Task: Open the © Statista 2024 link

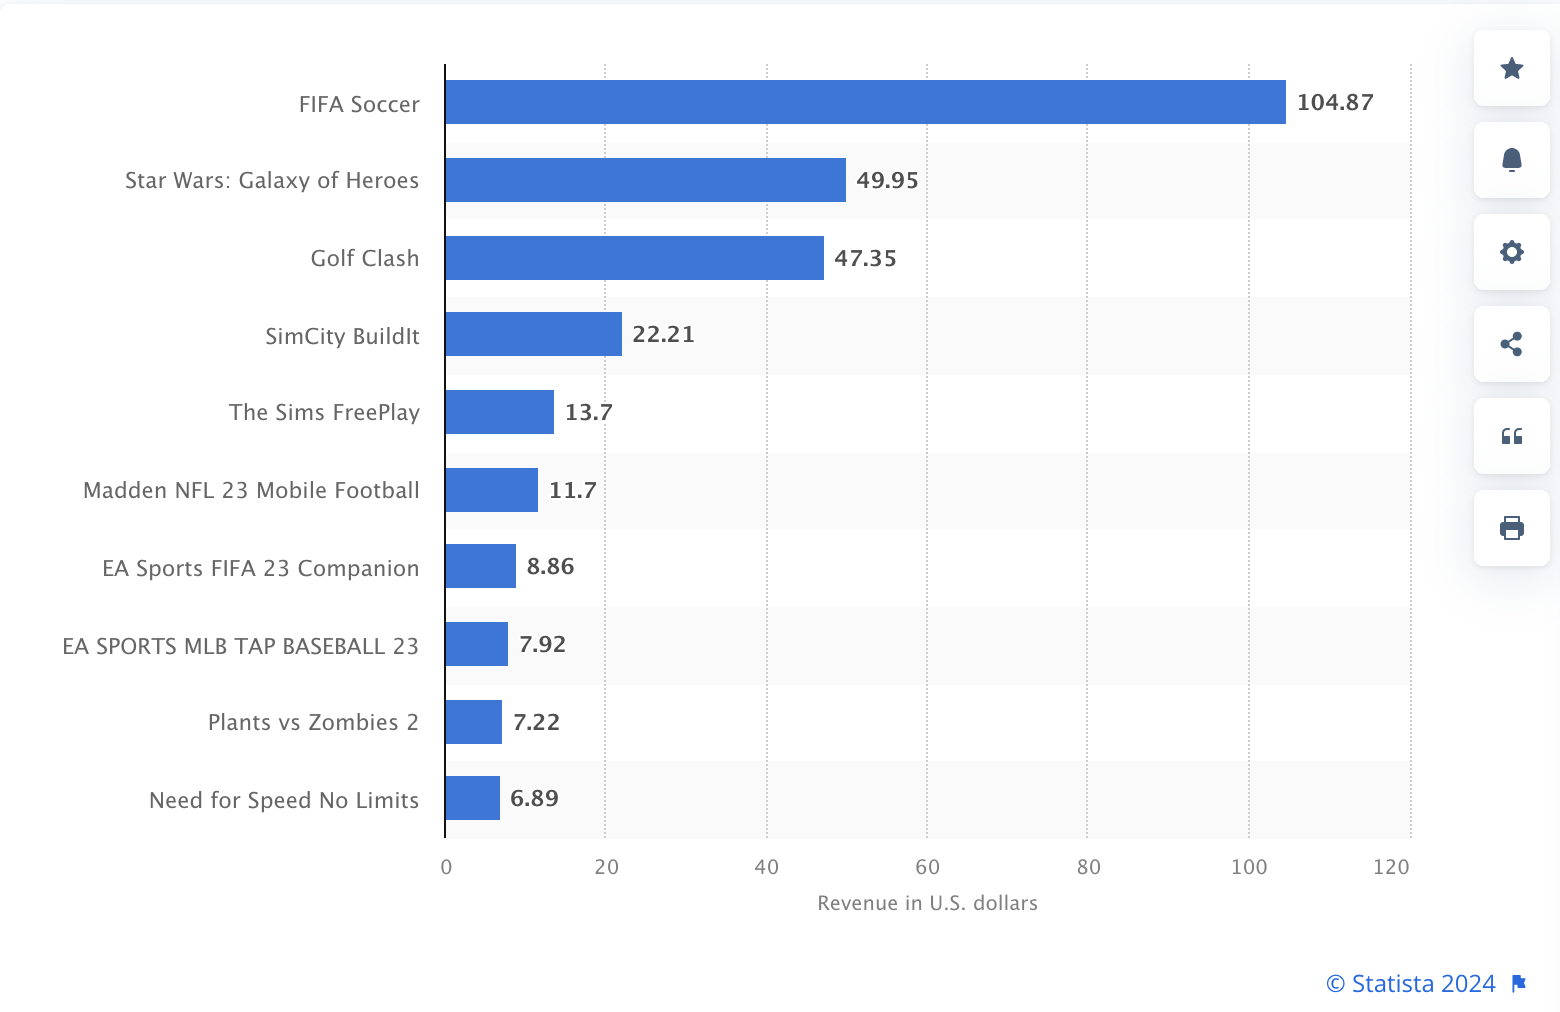Action: pyautogui.click(x=1410, y=984)
